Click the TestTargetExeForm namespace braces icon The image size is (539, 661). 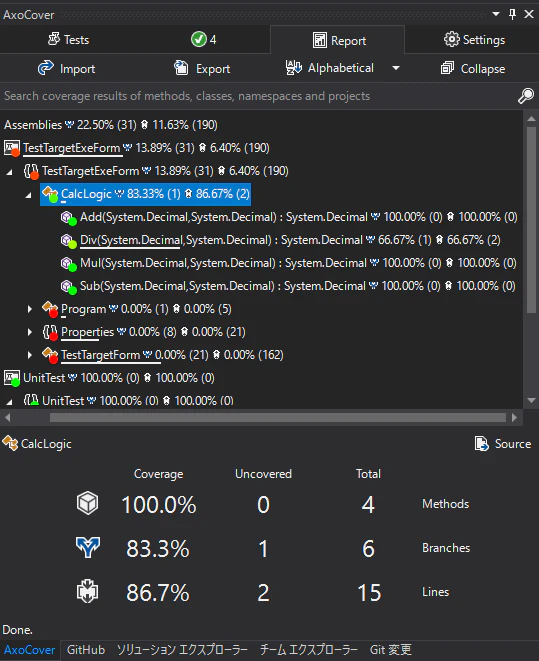[x=31, y=171]
